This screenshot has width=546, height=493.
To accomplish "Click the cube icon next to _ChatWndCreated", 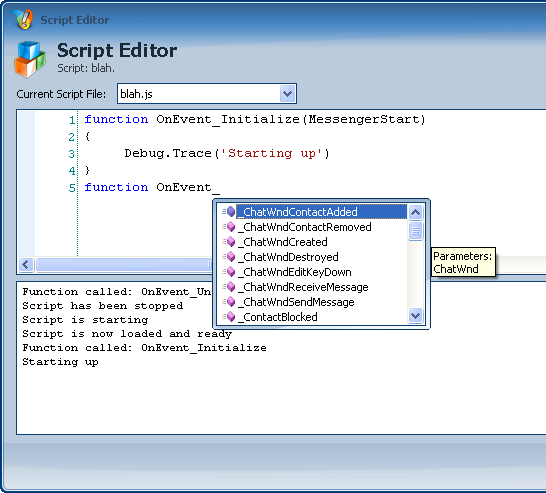I will (x=229, y=242).
